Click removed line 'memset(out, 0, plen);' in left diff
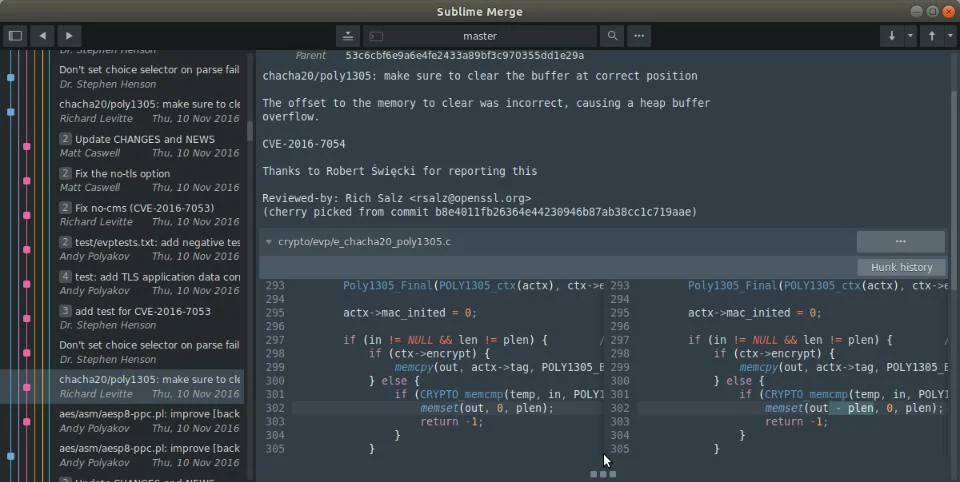Image resolution: width=960 pixels, height=482 pixels. pos(487,409)
